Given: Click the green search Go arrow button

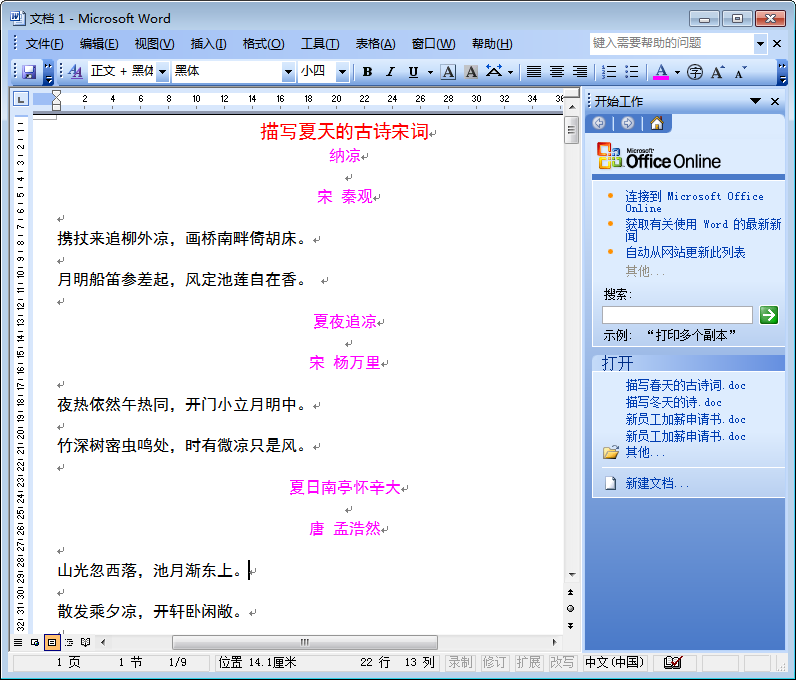Looking at the screenshot, I should pos(769,315).
